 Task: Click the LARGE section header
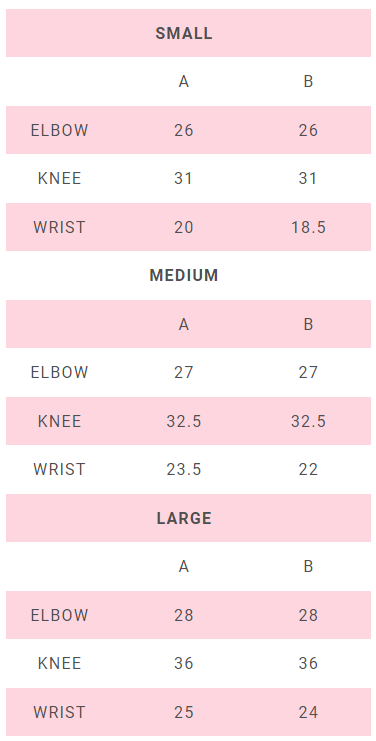[184, 518]
